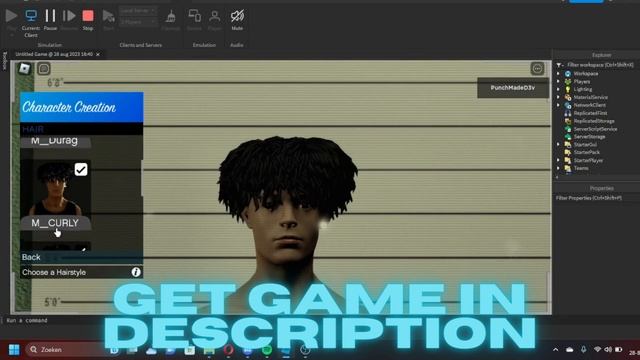Close the Untitled Game document tab
This screenshot has width=640, height=360.
(x=98, y=54)
